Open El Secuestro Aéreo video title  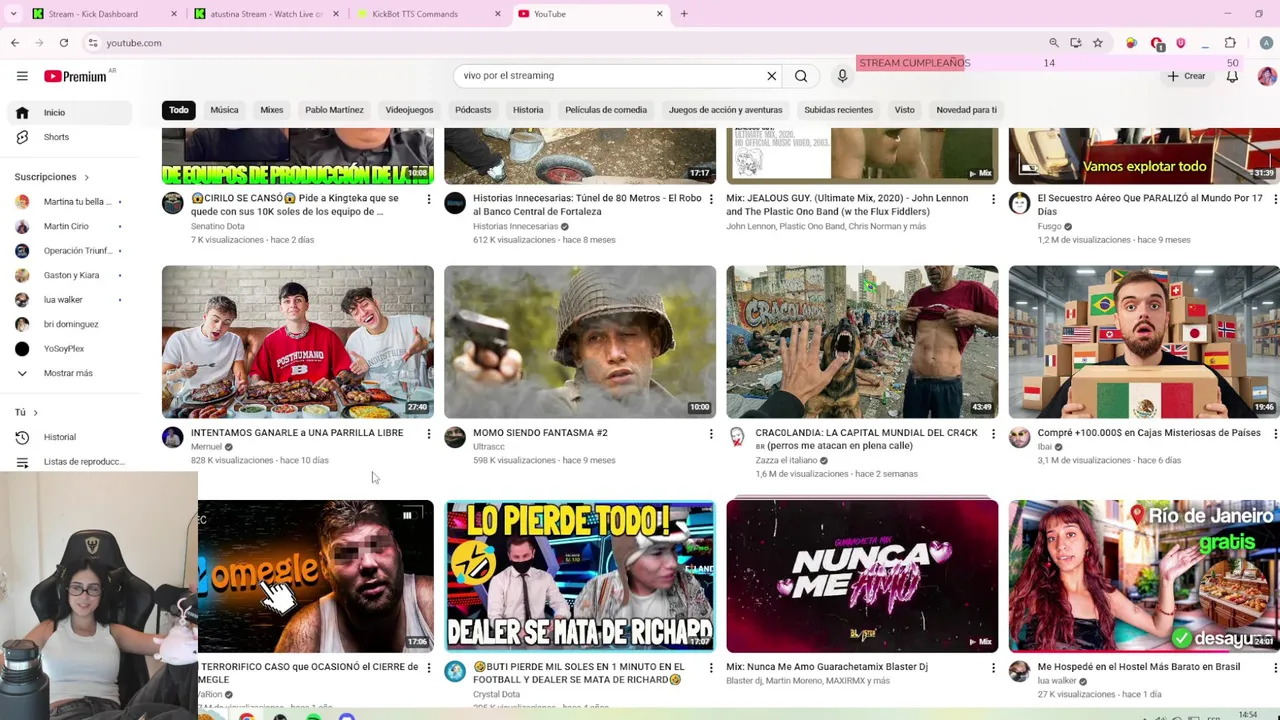[1150, 204]
